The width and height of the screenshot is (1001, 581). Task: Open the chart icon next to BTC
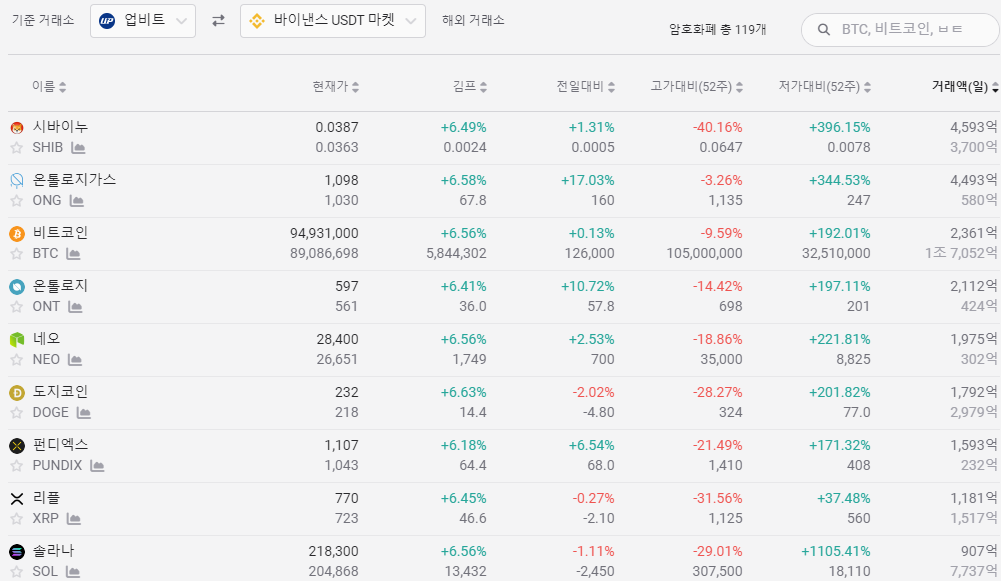point(74,254)
